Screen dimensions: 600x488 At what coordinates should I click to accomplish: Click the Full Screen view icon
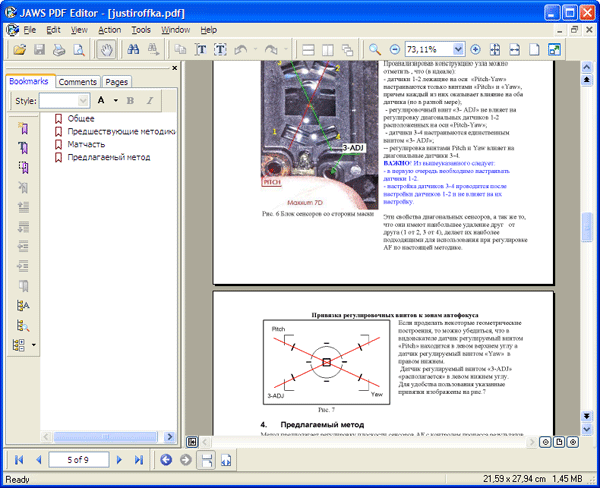click(x=554, y=49)
